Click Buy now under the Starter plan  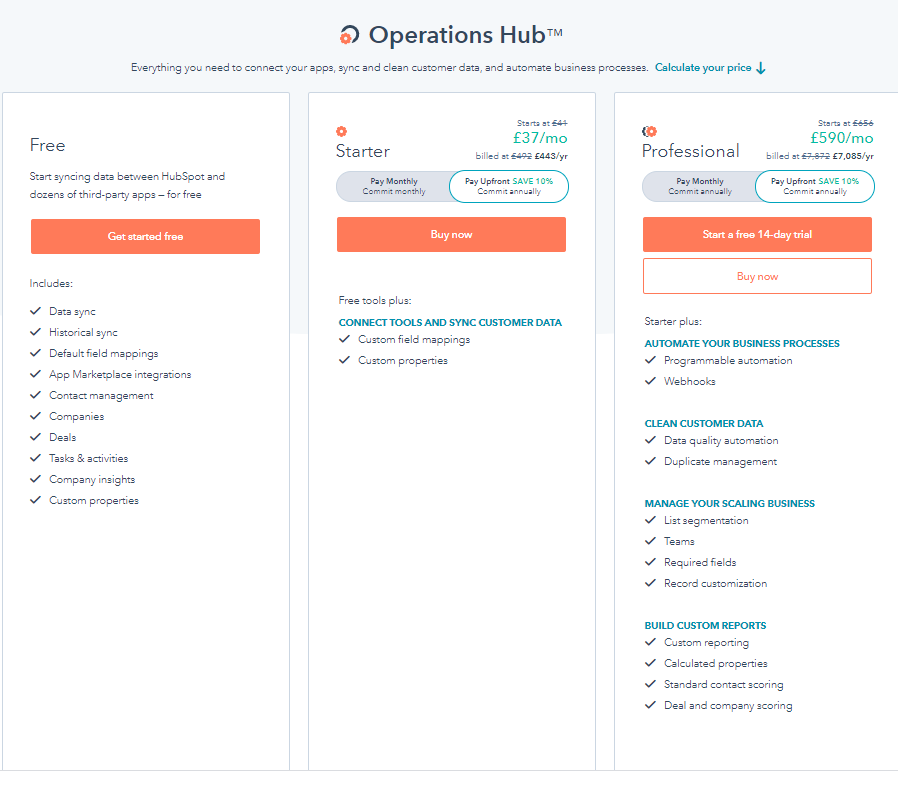click(451, 234)
